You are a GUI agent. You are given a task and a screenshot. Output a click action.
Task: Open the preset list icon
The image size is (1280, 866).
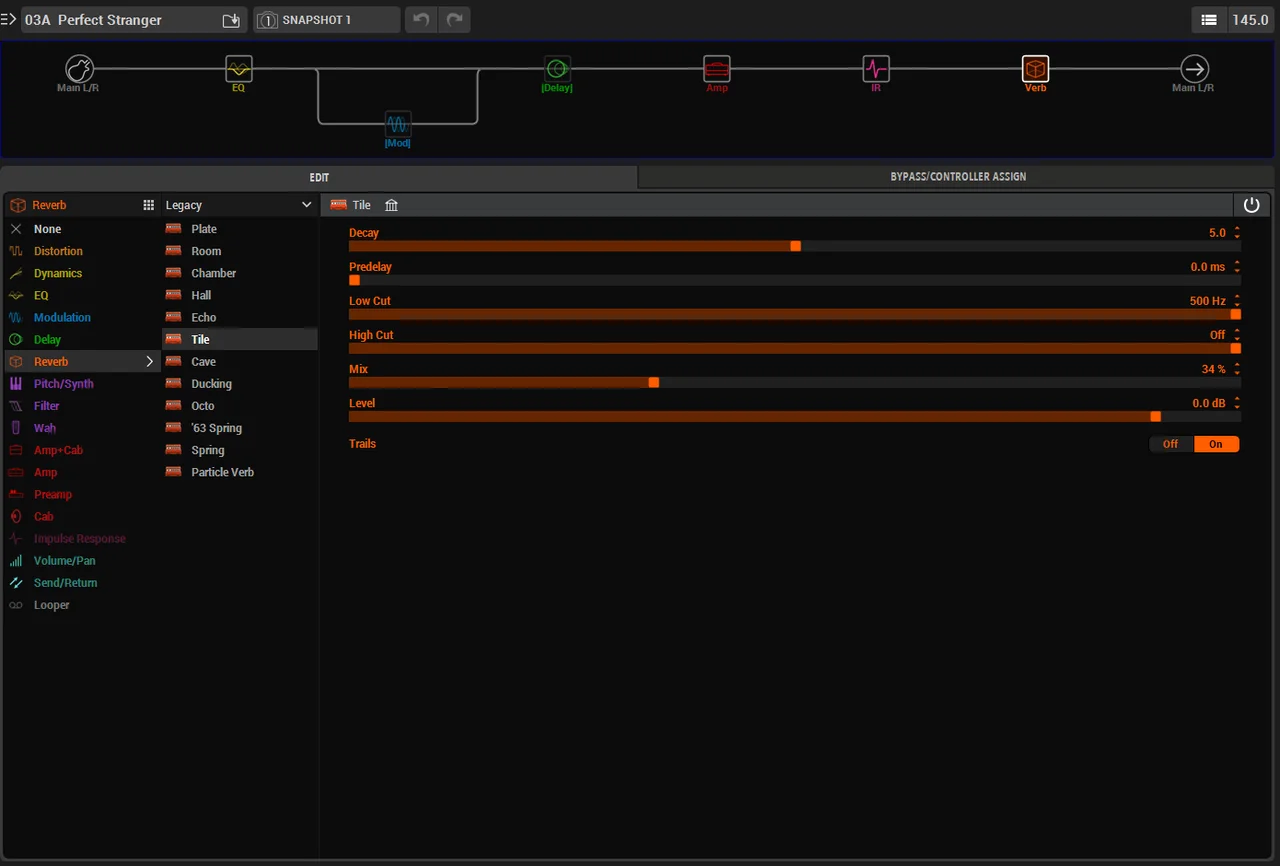[x=1209, y=20]
